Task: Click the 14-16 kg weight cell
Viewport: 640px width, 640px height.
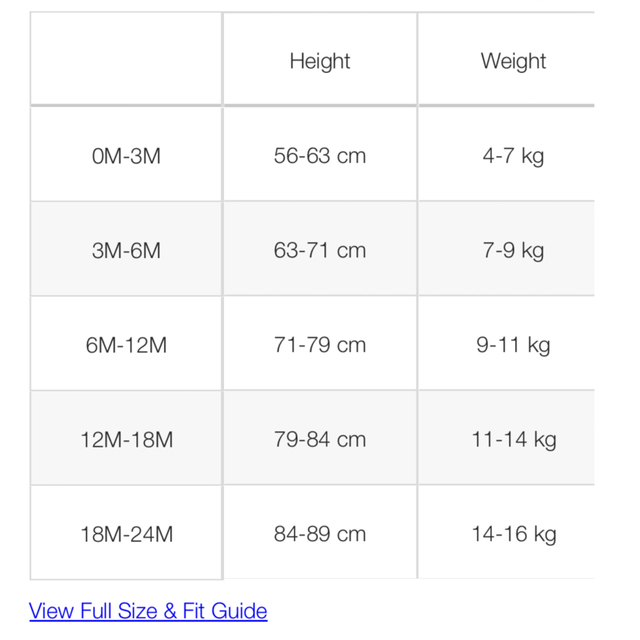Action: 507,533
